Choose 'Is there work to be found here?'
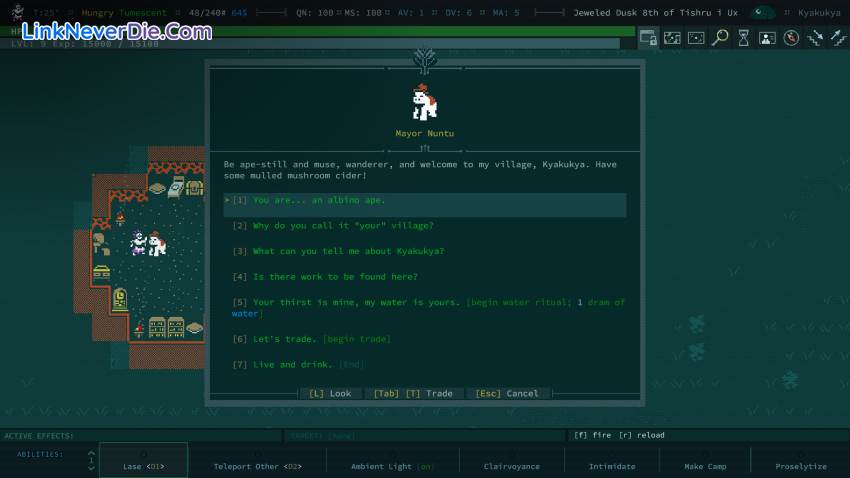This screenshot has height=478, width=850. (335, 277)
